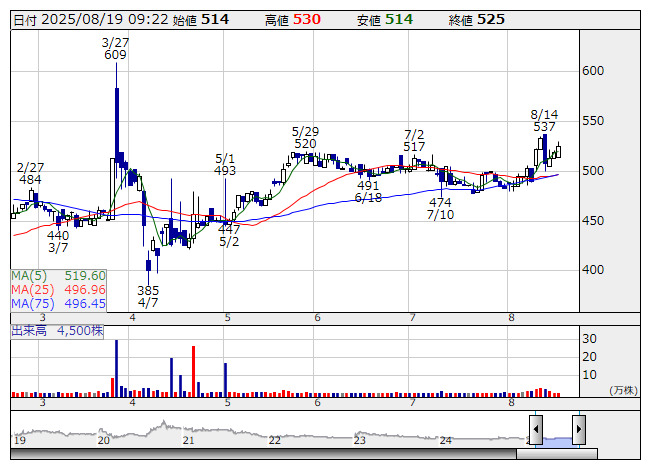This screenshot has width=653, height=470.
Task: Click year 23 in the navigator timeline
Action: [359, 440]
